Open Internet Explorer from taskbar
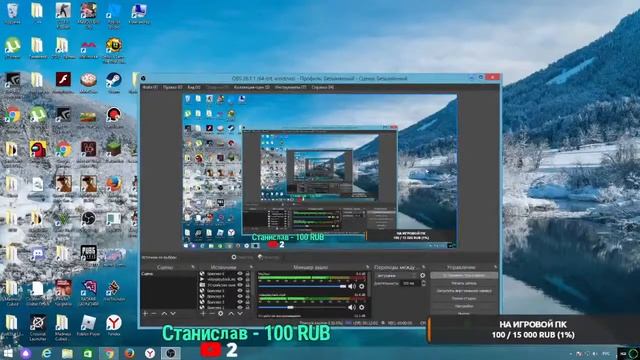 (46, 353)
